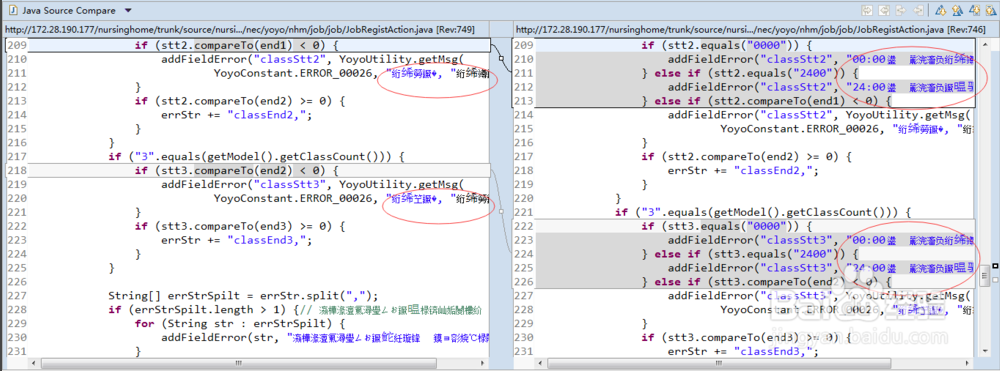Viewport: 1000px width, 371px height.
Task: Click right pane line 231 errStr classEnd3
Action: coord(744,351)
